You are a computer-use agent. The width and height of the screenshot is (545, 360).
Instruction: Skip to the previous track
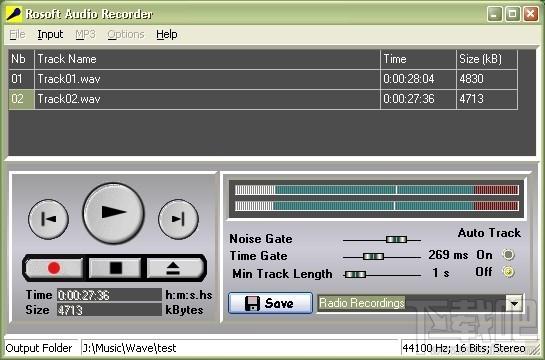point(48,219)
